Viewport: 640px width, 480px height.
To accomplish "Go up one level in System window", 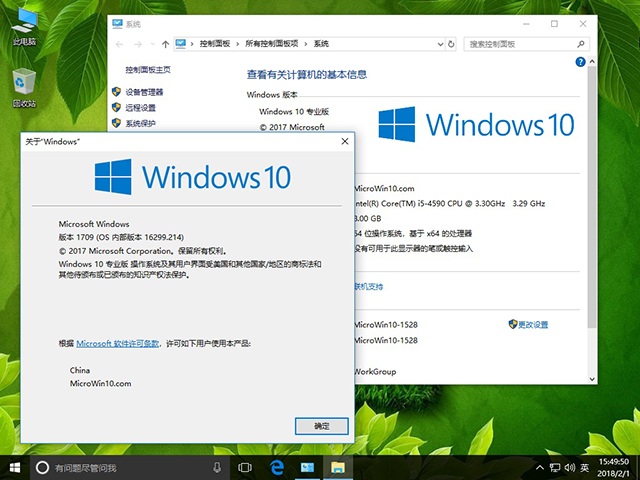I will coord(165,44).
